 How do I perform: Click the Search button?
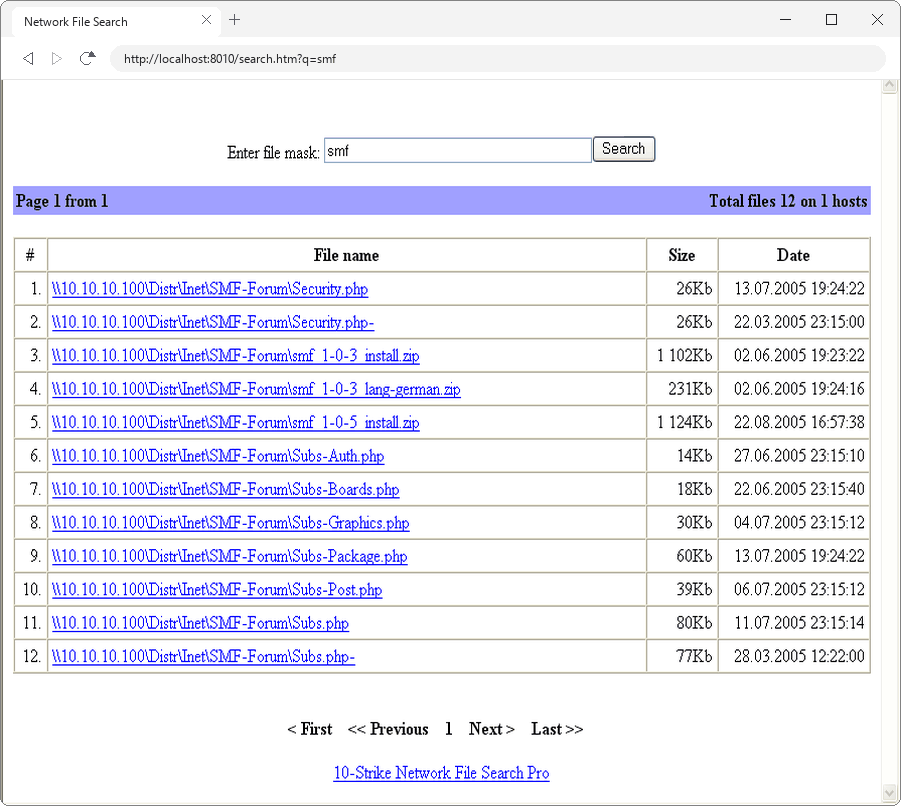click(x=623, y=149)
